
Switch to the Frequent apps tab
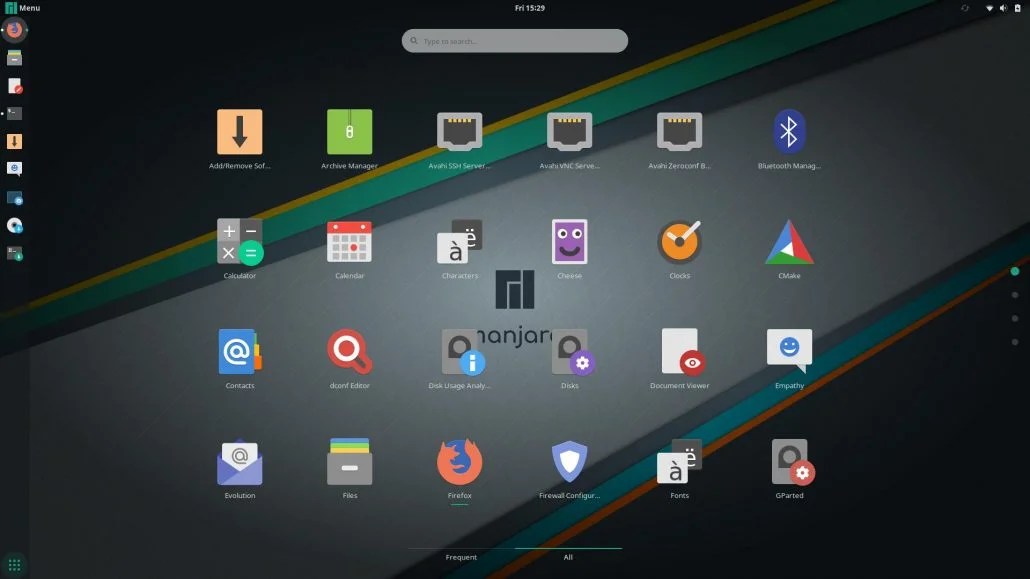tap(461, 557)
